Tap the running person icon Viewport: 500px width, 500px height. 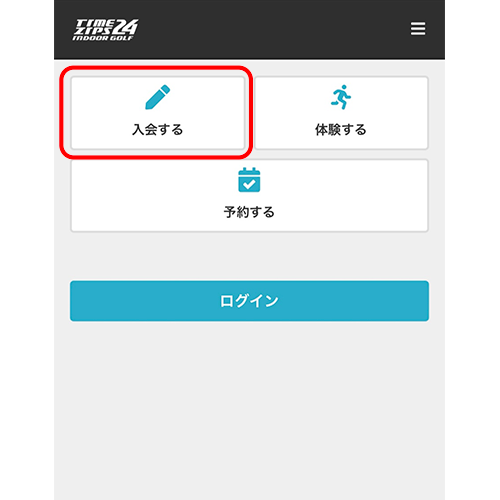click(x=341, y=97)
